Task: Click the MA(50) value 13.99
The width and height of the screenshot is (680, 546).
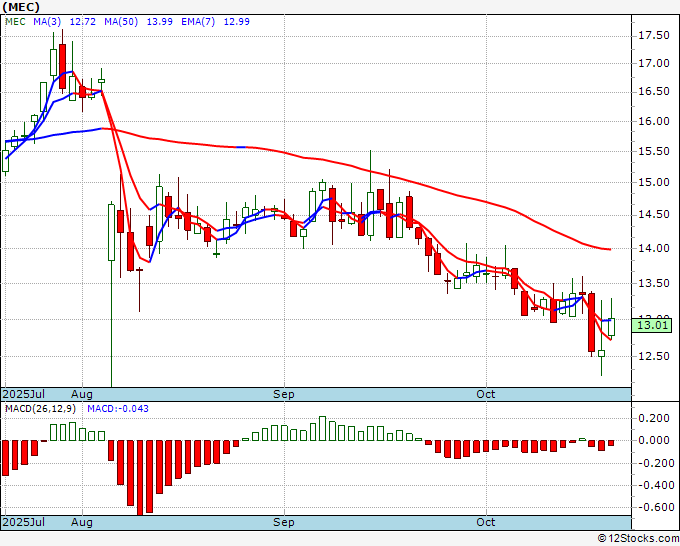Action: tap(160, 22)
